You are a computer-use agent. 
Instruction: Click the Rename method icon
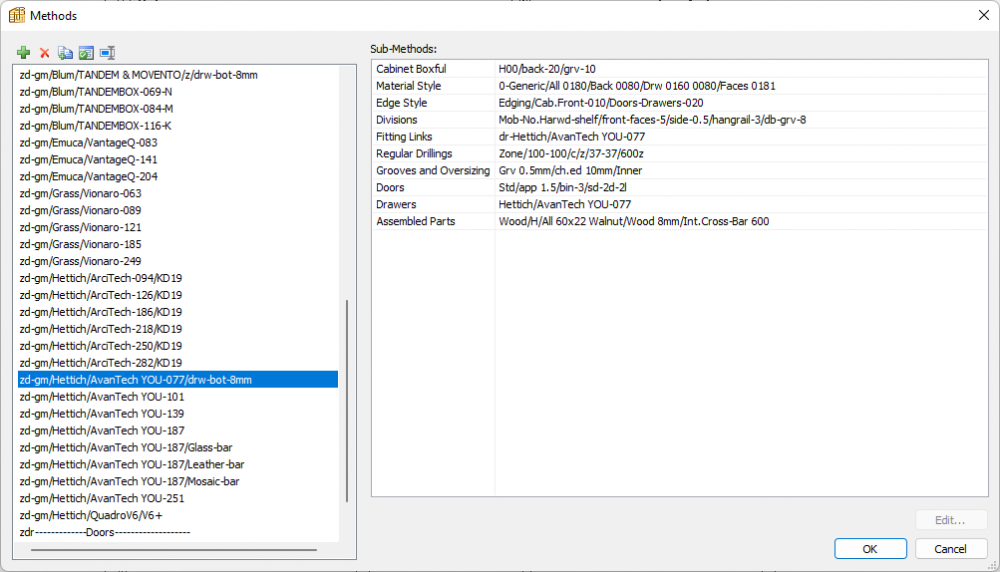click(x=107, y=53)
